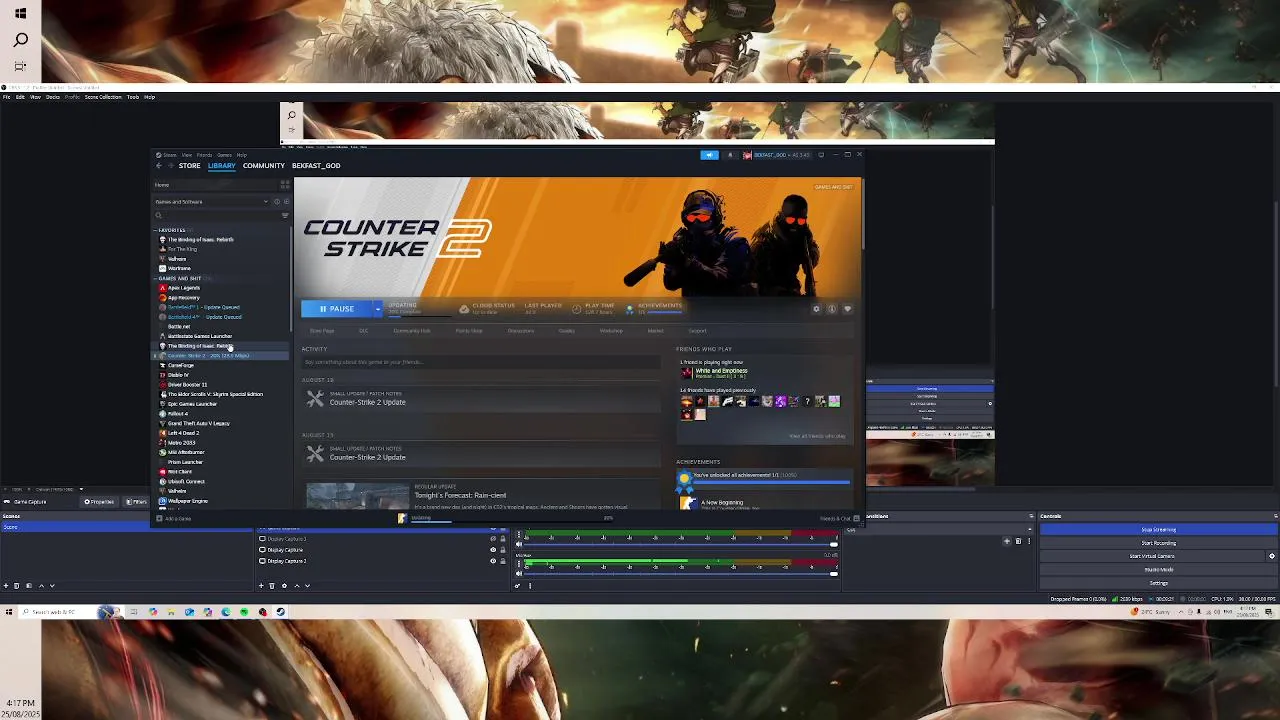Lock the Display Capture 2 source
Screen dimensions: 1280x720
pyautogui.click(x=502, y=561)
